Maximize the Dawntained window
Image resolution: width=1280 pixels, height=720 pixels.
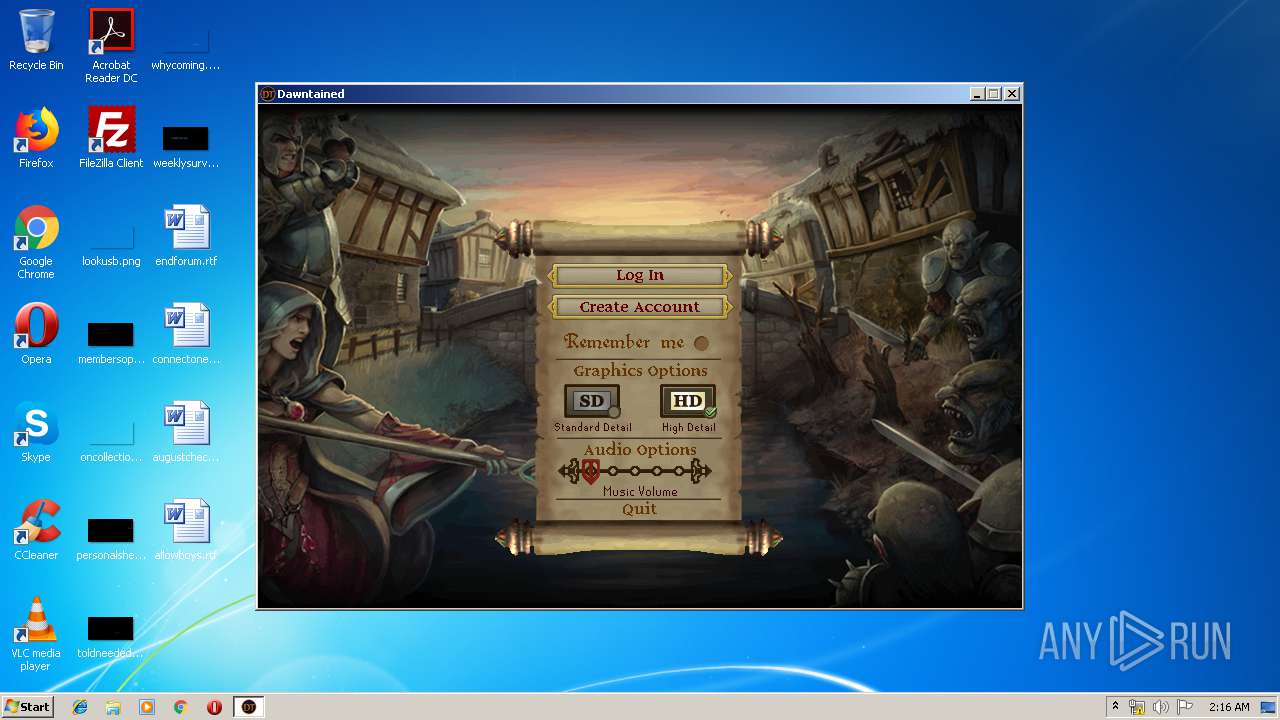point(994,94)
